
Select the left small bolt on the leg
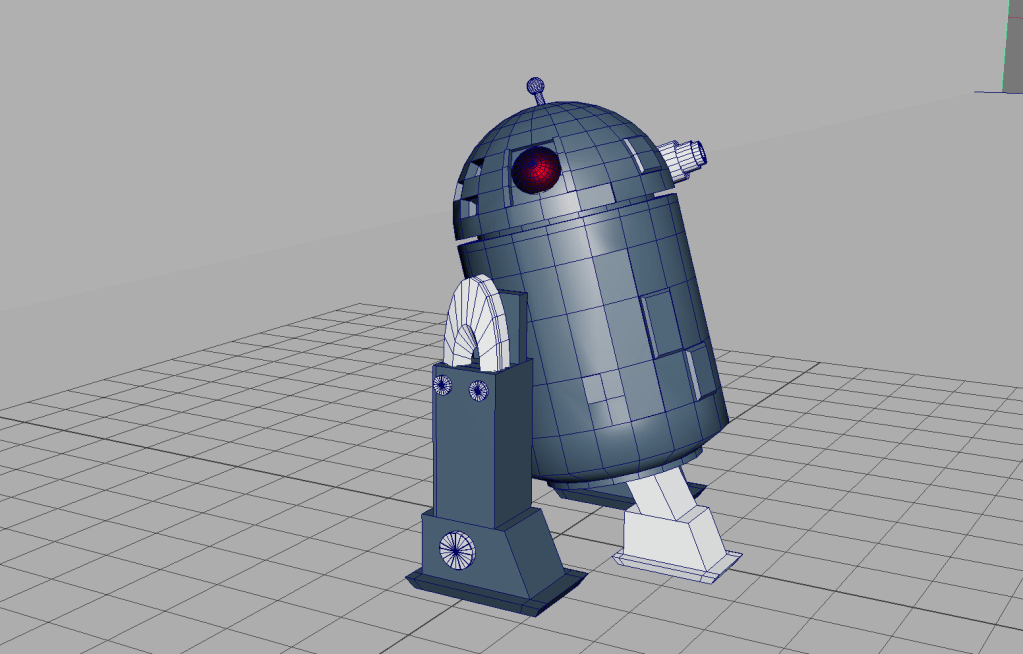pyautogui.click(x=444, y=385)
